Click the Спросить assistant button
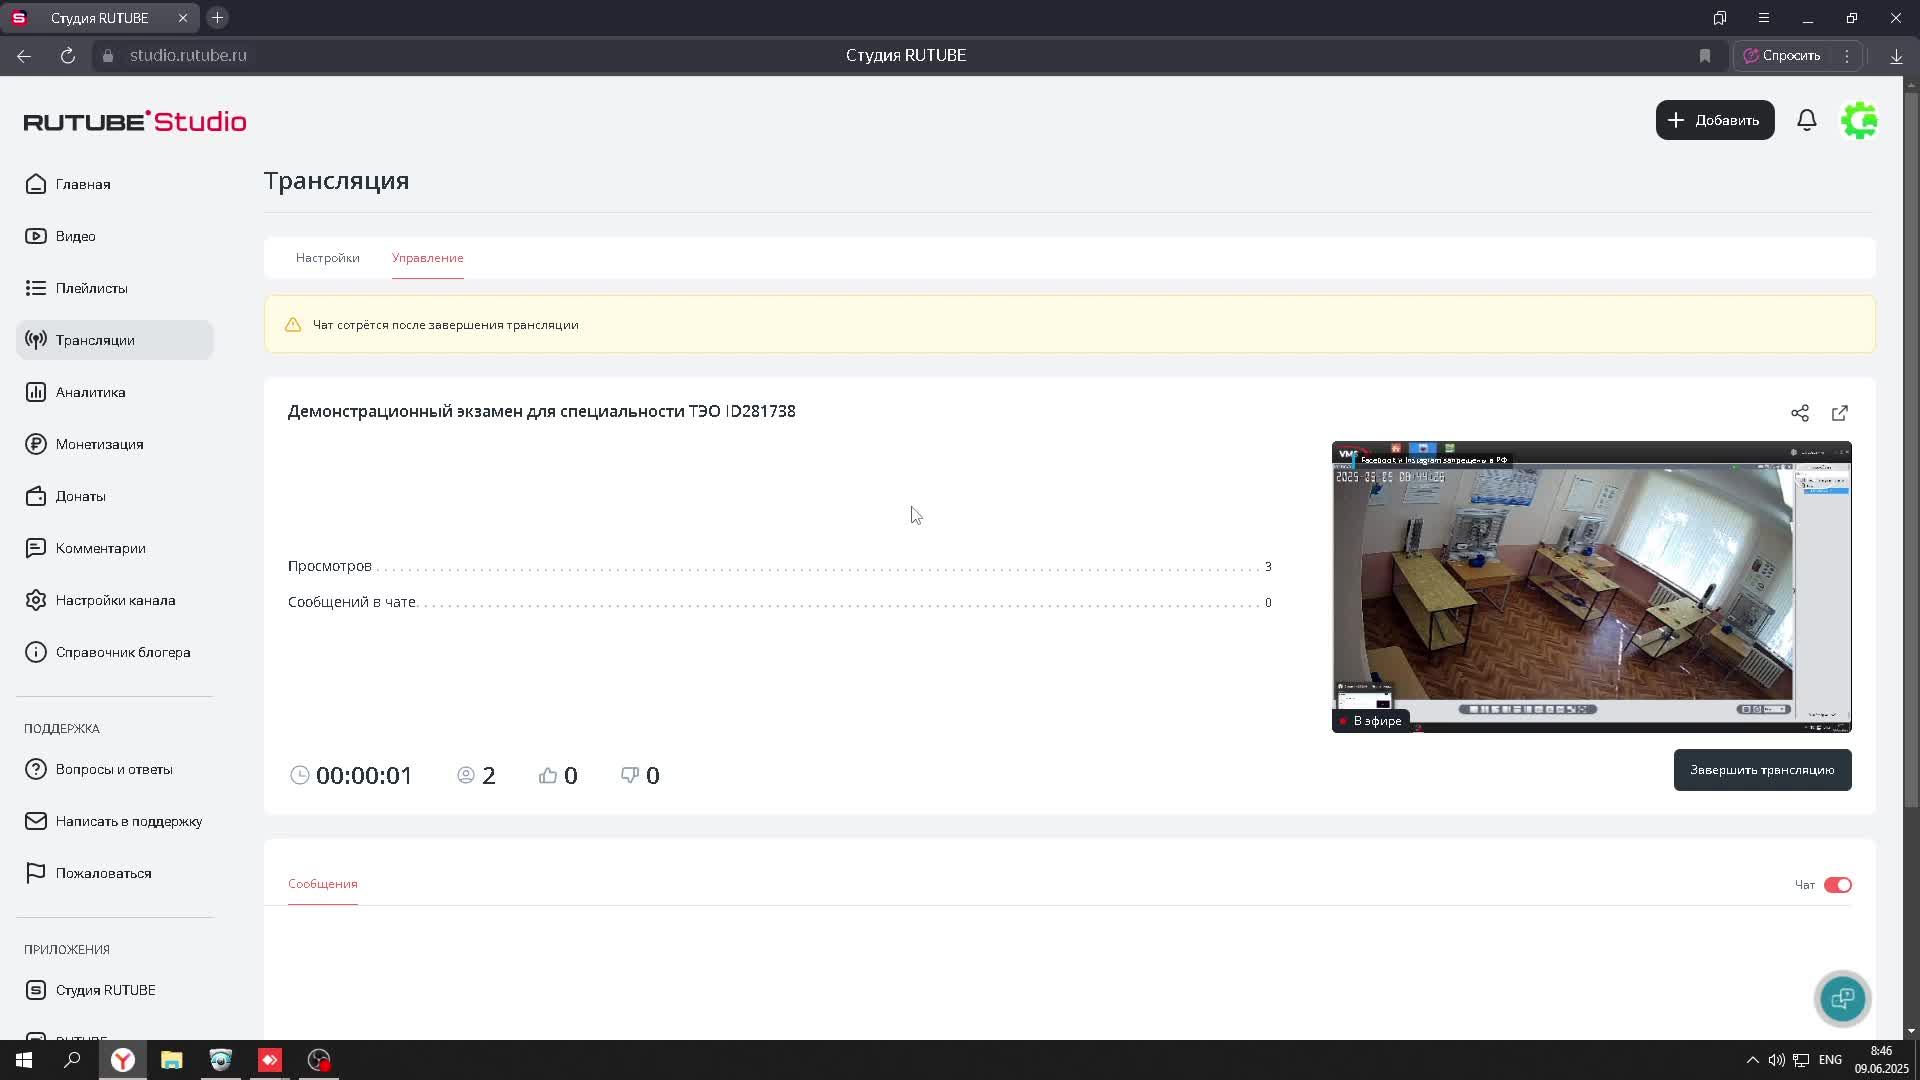Viewport: 1920px width, 1080px height. (x=1782, y=56)
